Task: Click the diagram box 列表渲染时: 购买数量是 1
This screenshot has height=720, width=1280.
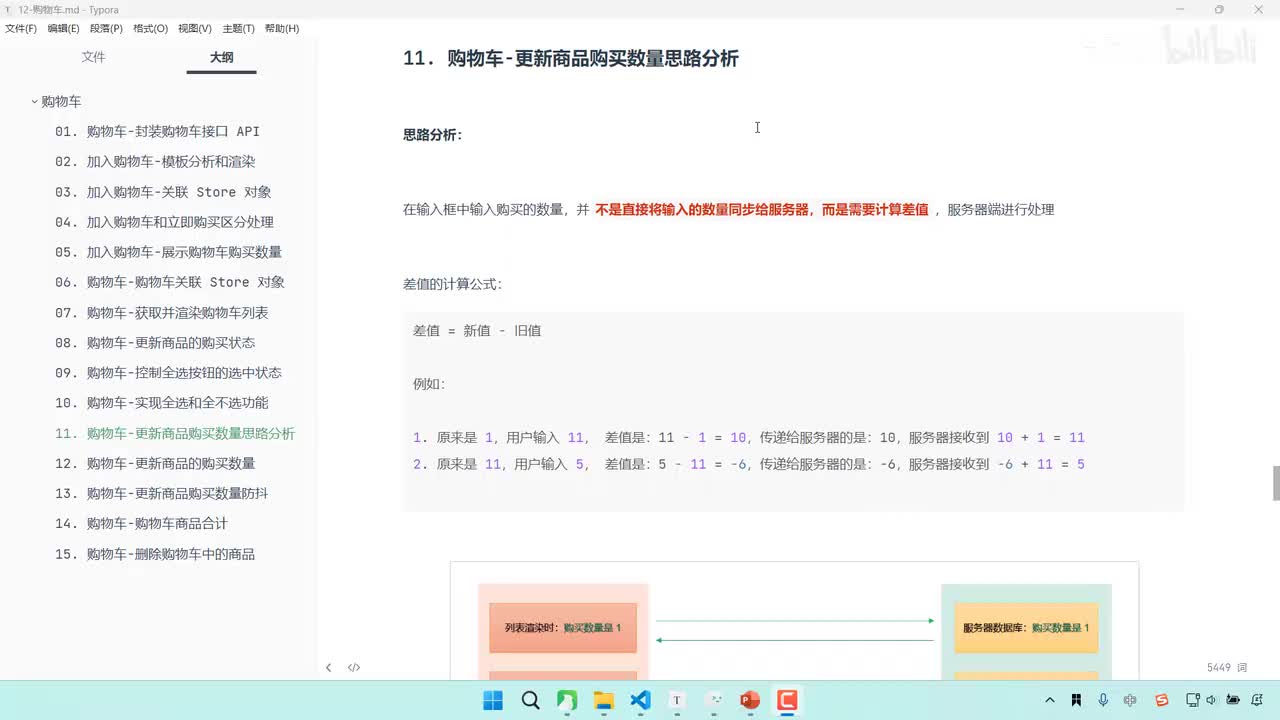Action: click(563, 628)
